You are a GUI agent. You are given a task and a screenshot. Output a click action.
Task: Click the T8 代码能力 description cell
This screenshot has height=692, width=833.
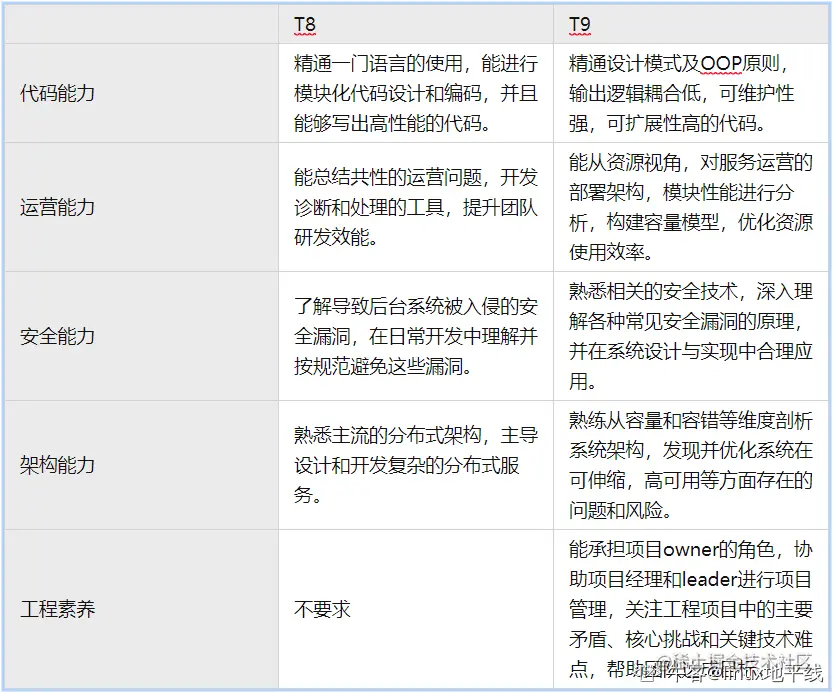tap(413, 94)
